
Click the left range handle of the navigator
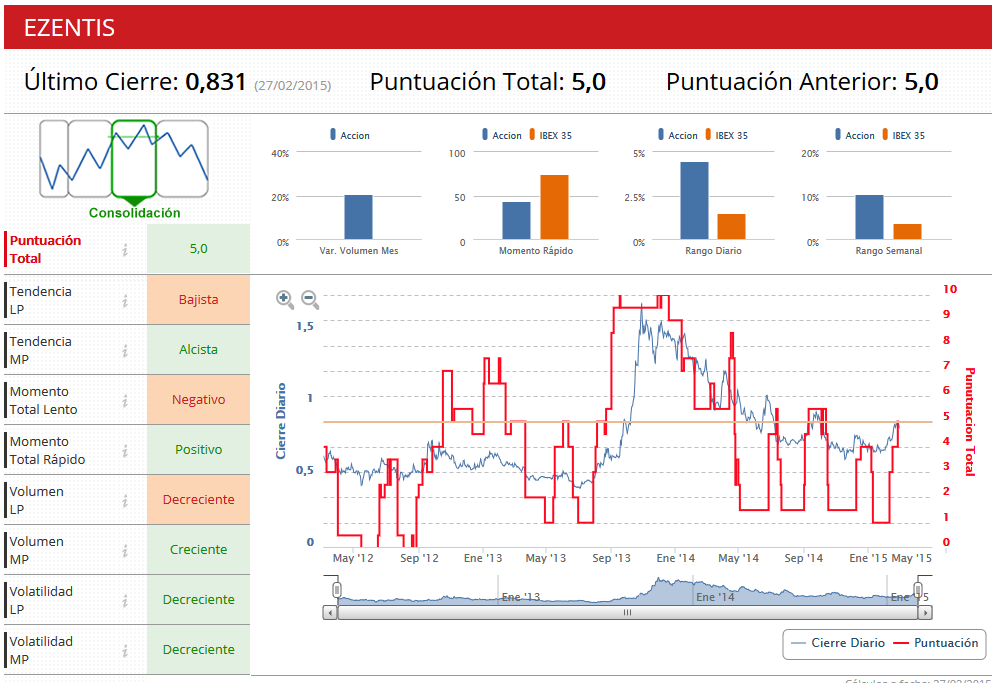[x=336, y=590]
